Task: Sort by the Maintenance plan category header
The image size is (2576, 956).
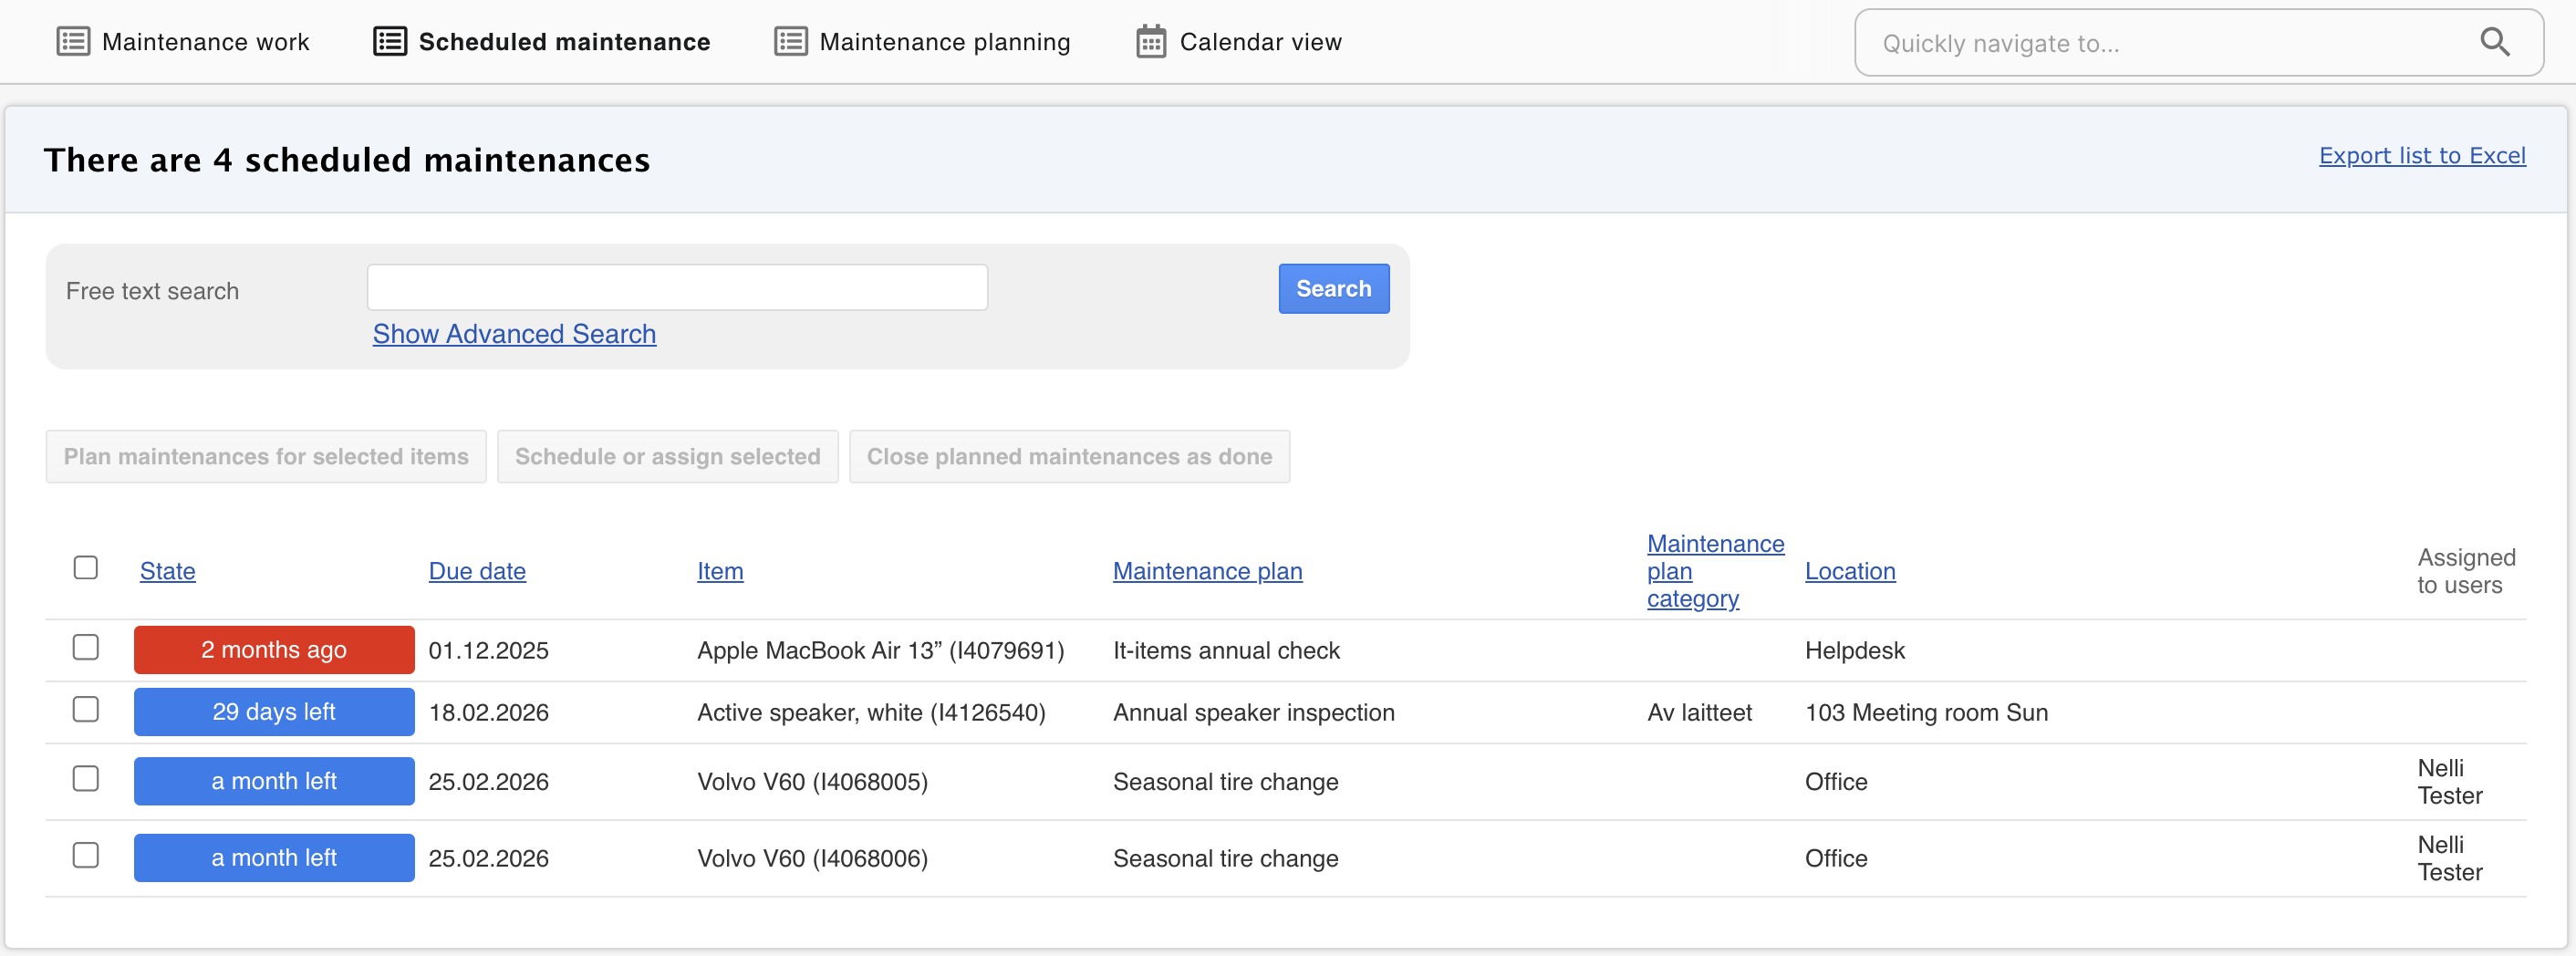Action: [1714, 571]
